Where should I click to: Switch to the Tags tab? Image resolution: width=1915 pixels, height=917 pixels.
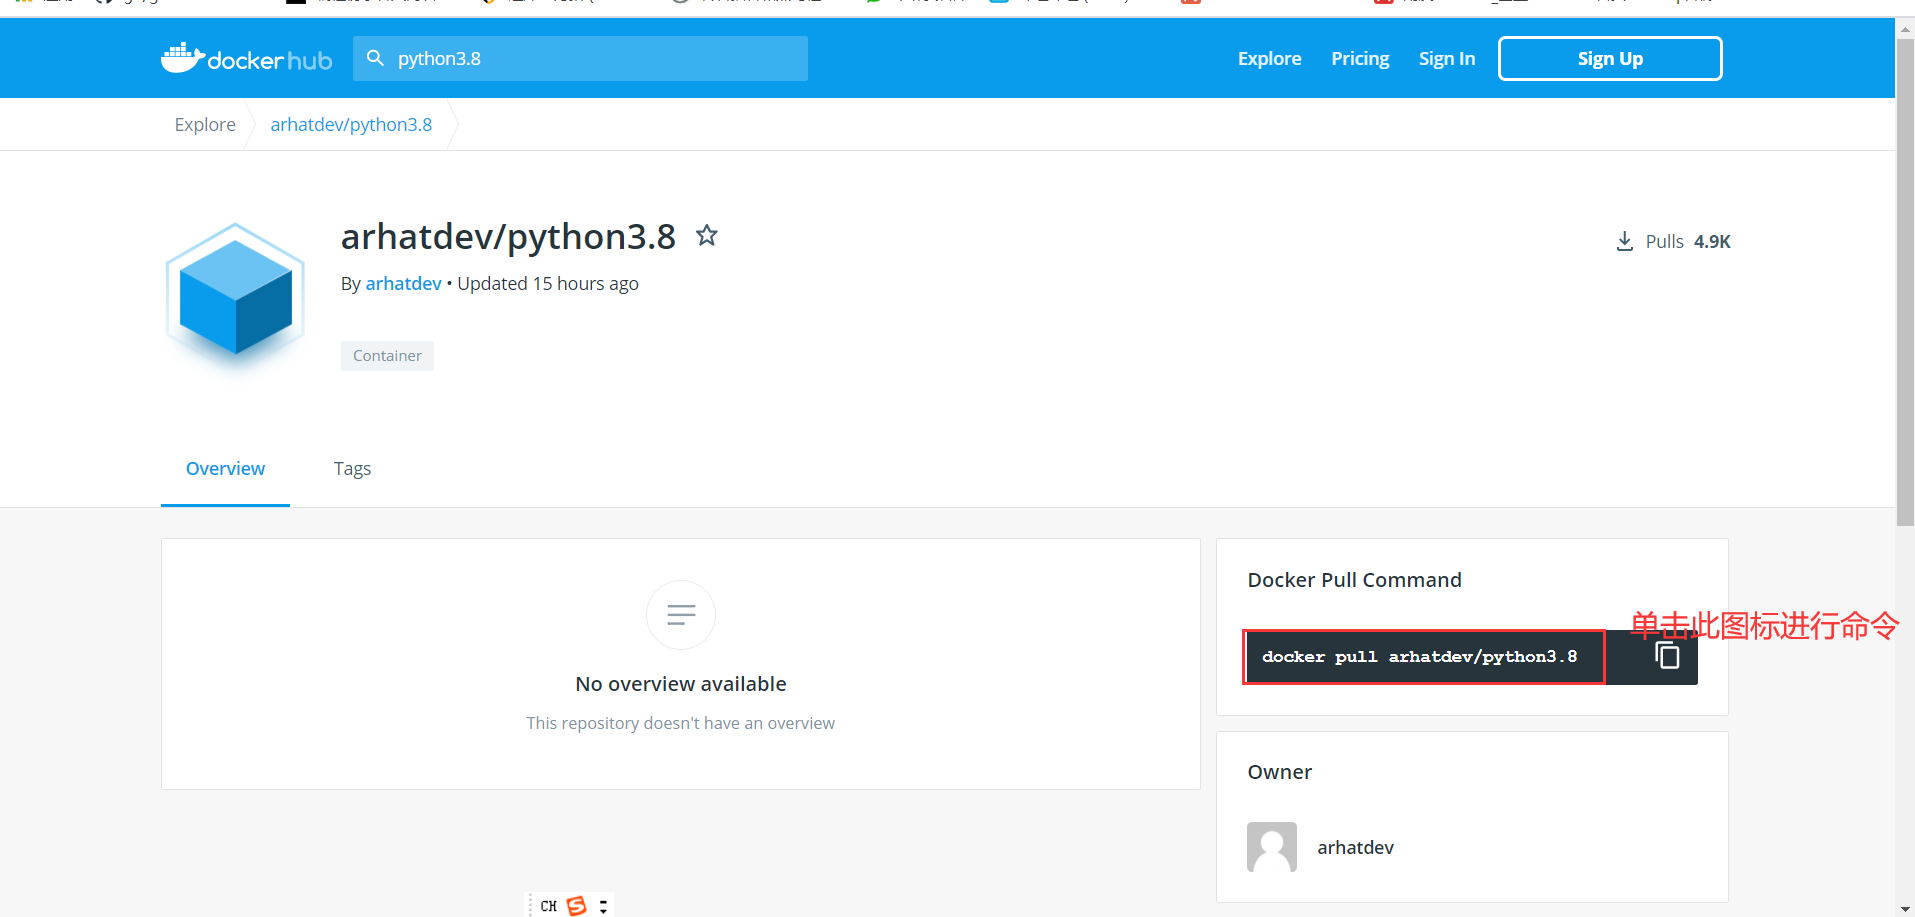(352, 468)
